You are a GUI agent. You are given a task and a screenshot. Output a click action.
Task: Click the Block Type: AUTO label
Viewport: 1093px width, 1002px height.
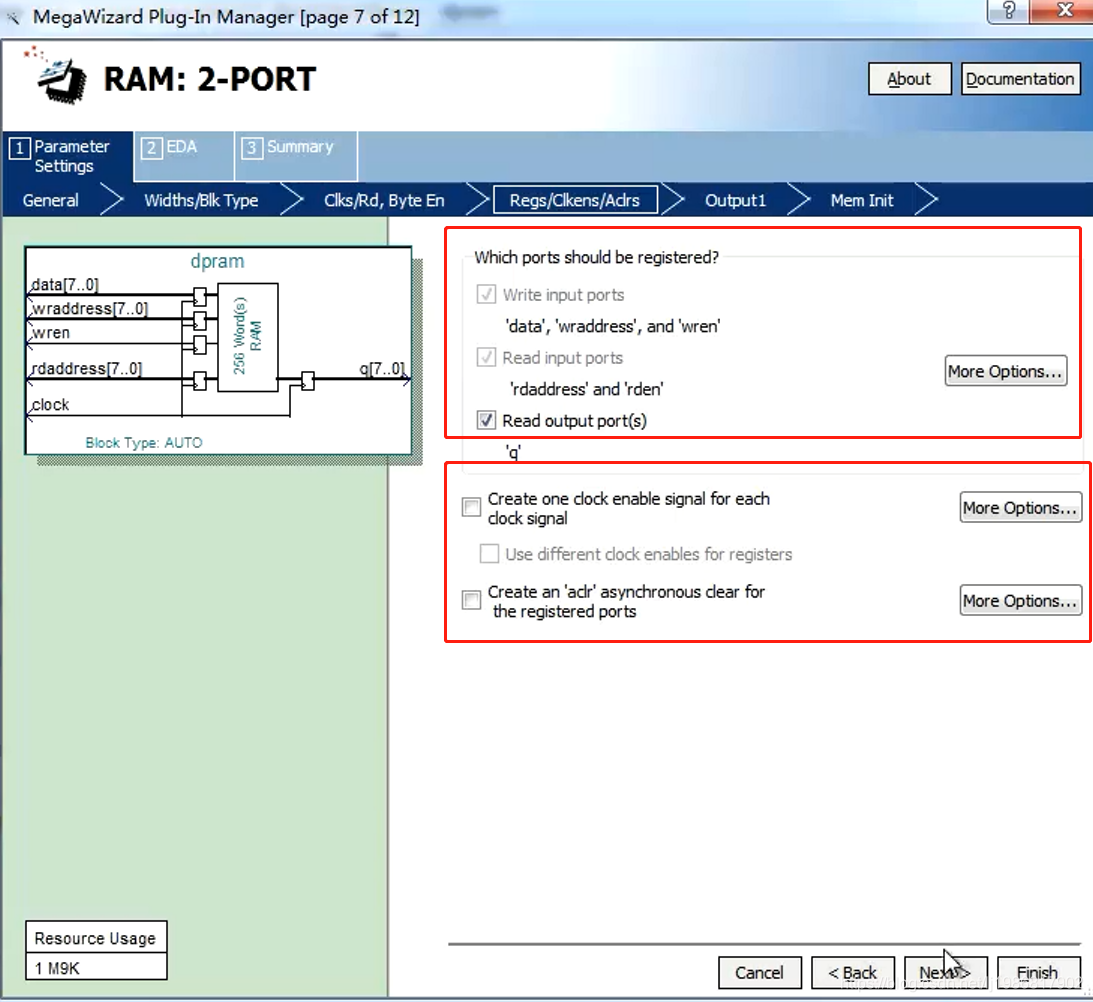pos(144,443)
